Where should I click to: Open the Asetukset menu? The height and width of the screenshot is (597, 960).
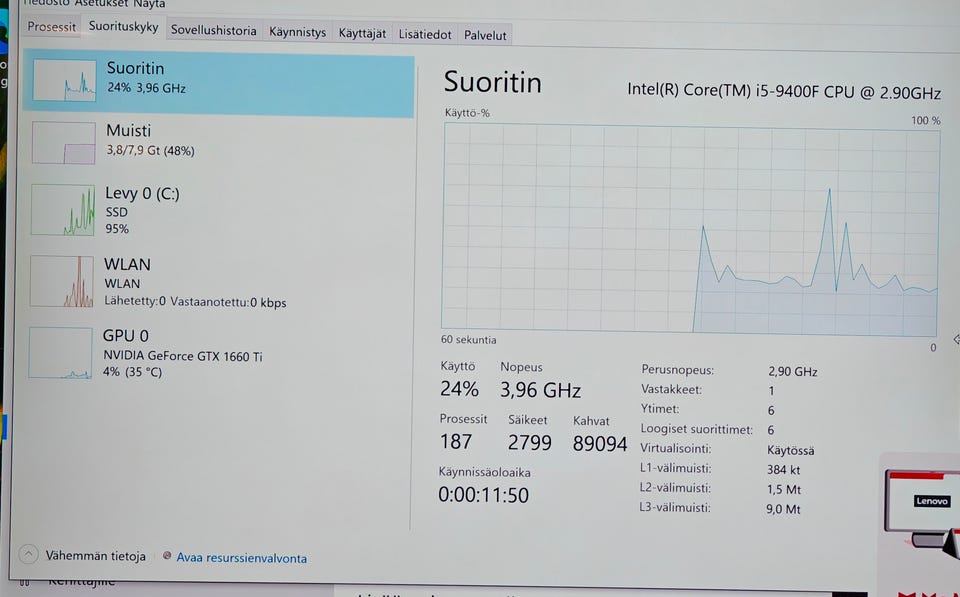(101, 4)
